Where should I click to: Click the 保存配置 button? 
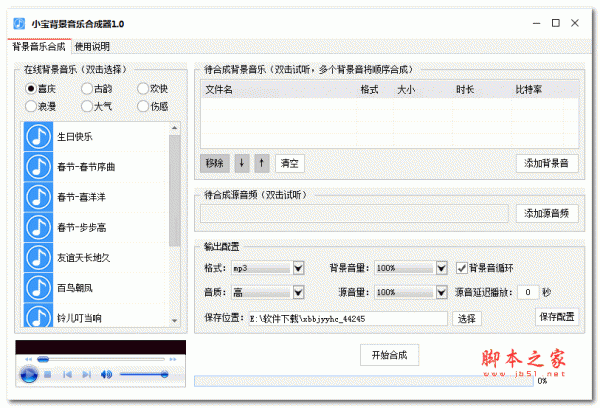(x=557, y=317)
